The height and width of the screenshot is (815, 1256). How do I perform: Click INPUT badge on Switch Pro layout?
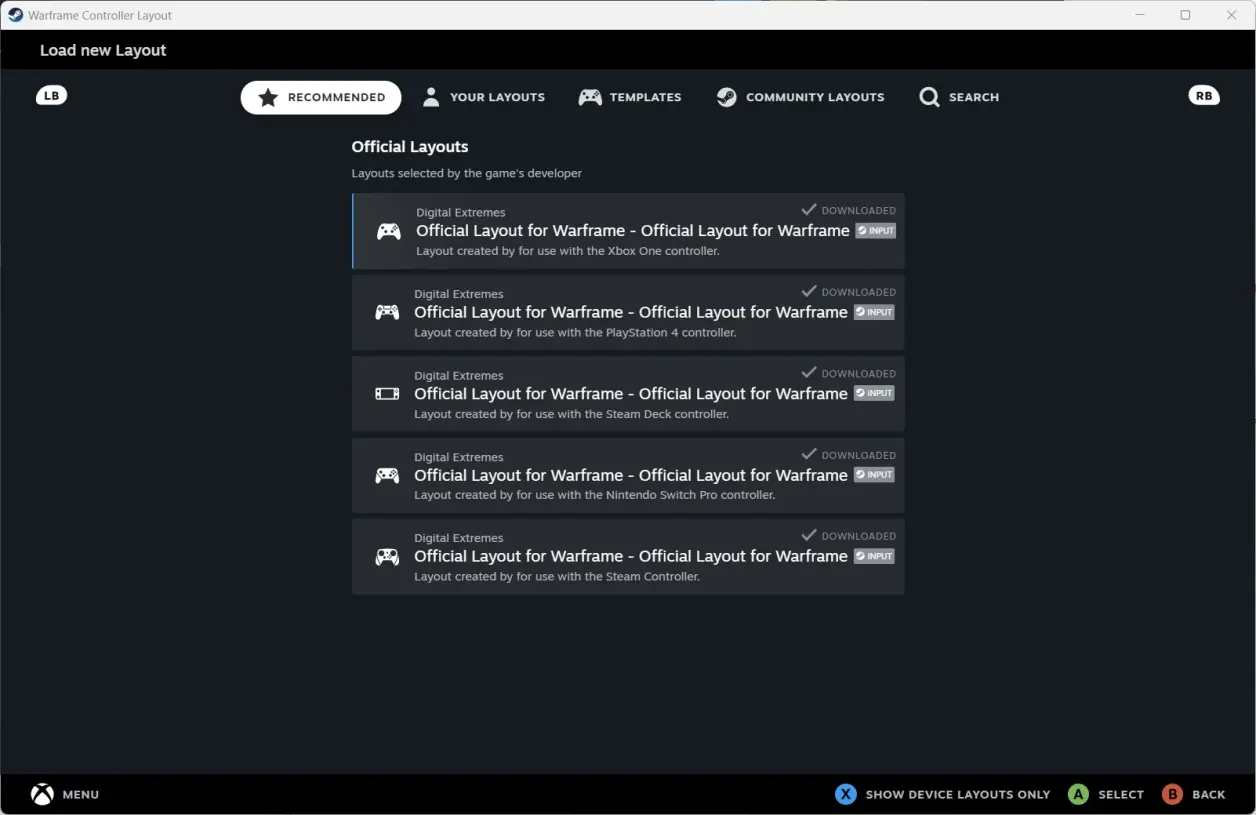(x=874, y=475)
